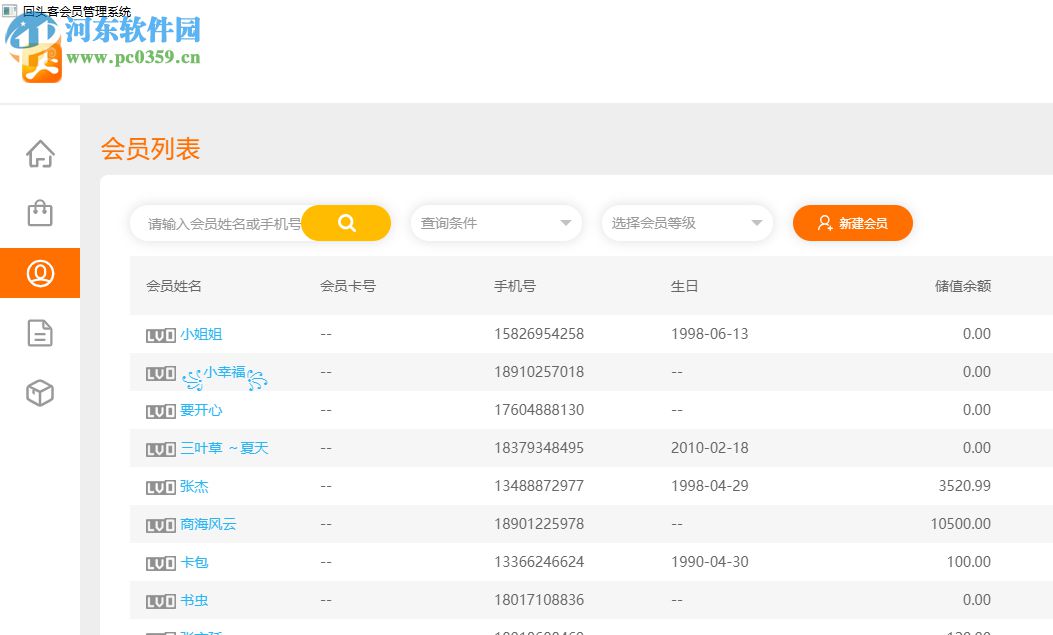
Task: Click inside the member search input field
Action: 215,223
